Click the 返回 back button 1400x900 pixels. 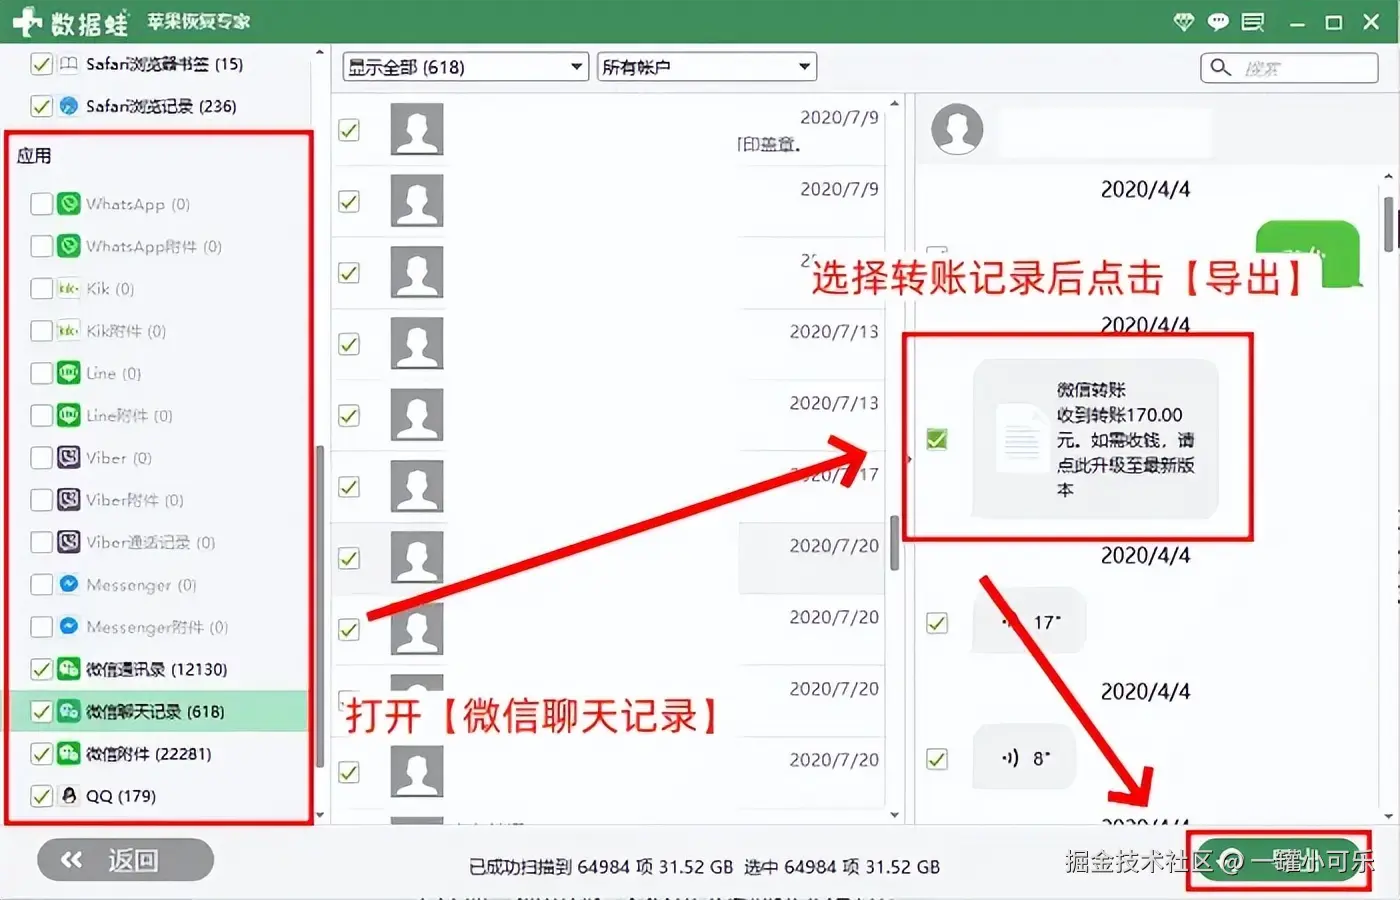(x=126, y=860)
